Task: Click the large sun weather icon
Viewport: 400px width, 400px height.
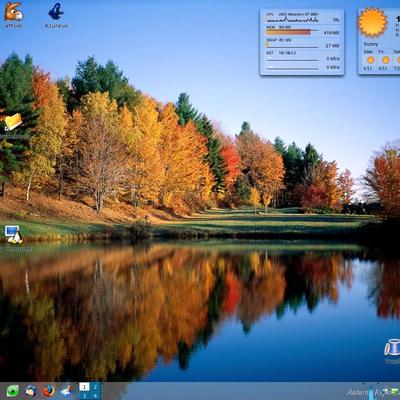Action: (x=372, y=22)
